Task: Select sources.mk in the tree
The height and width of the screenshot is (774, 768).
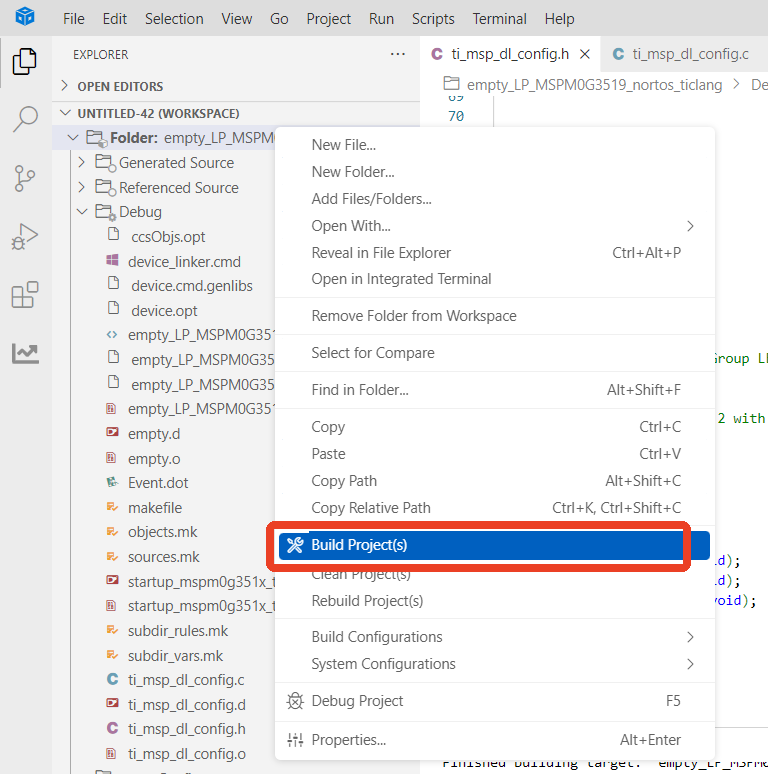Action: (x=163, y=557)
